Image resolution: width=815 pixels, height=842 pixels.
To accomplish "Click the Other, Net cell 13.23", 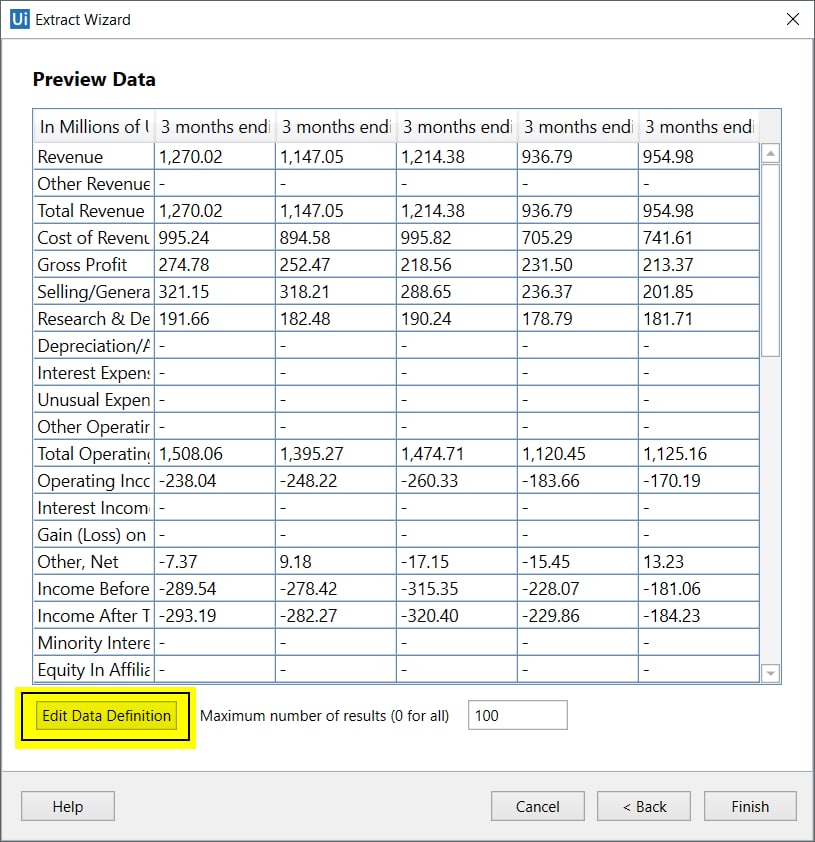I will pyautogui.click(x=699, y=561).
